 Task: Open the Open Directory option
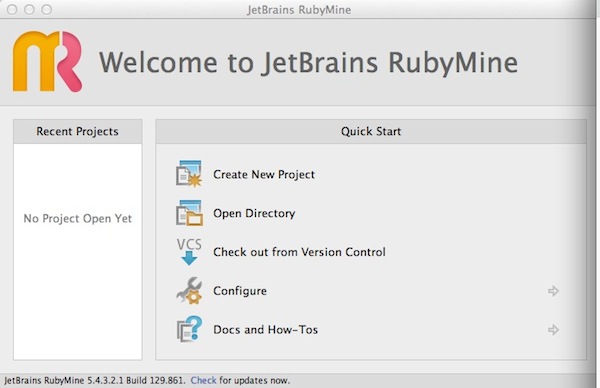[254, 213]
